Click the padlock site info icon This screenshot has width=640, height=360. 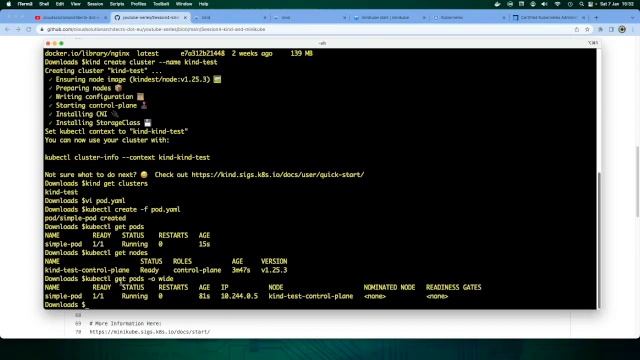pos(42,29)
